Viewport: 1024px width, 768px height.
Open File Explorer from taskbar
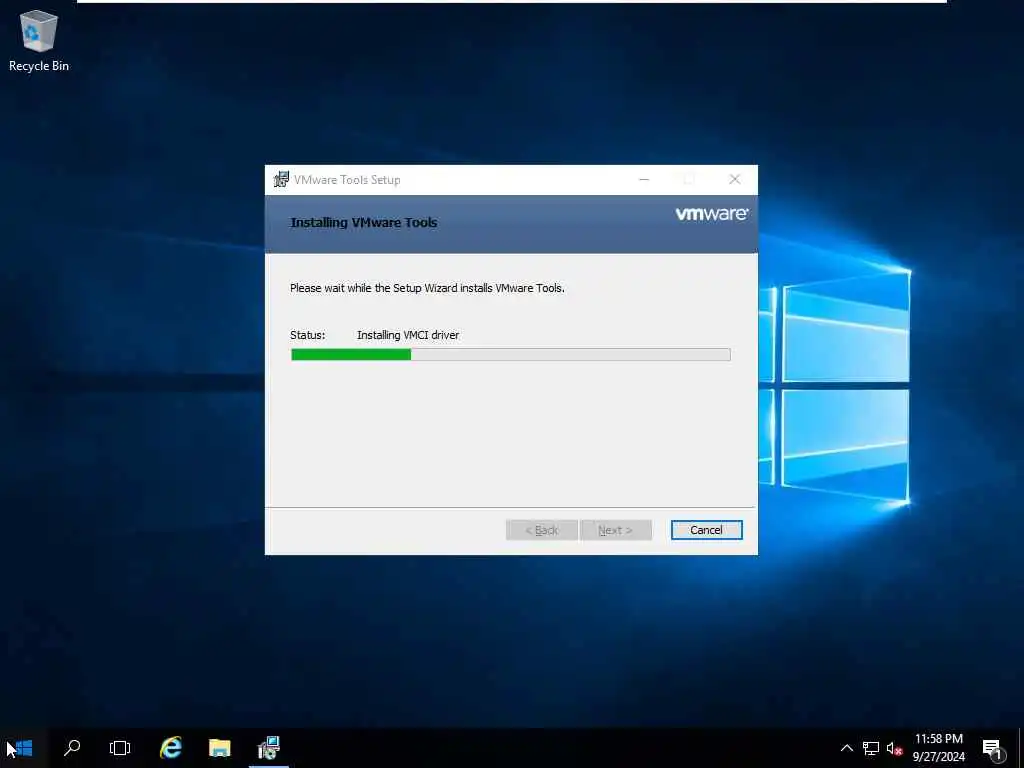(219, 748)
